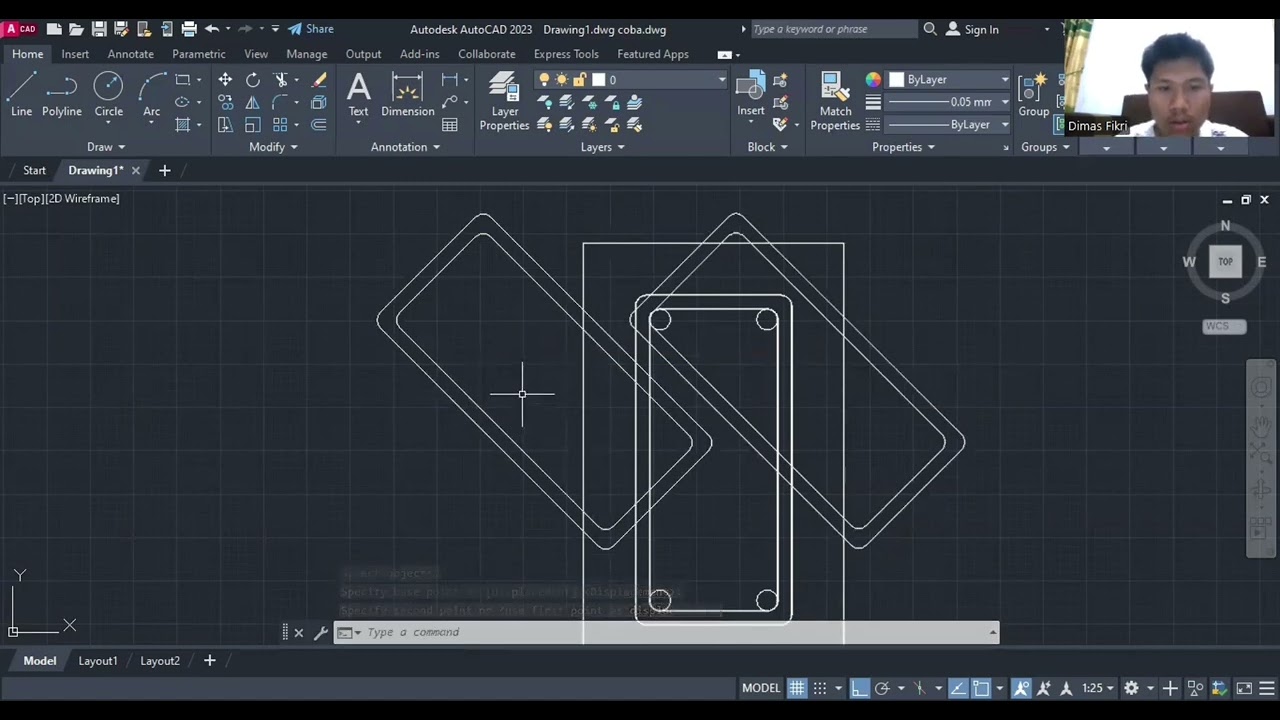Select the Line draw tool
The height and width of the screenshot is (720, 1280).
21,95
